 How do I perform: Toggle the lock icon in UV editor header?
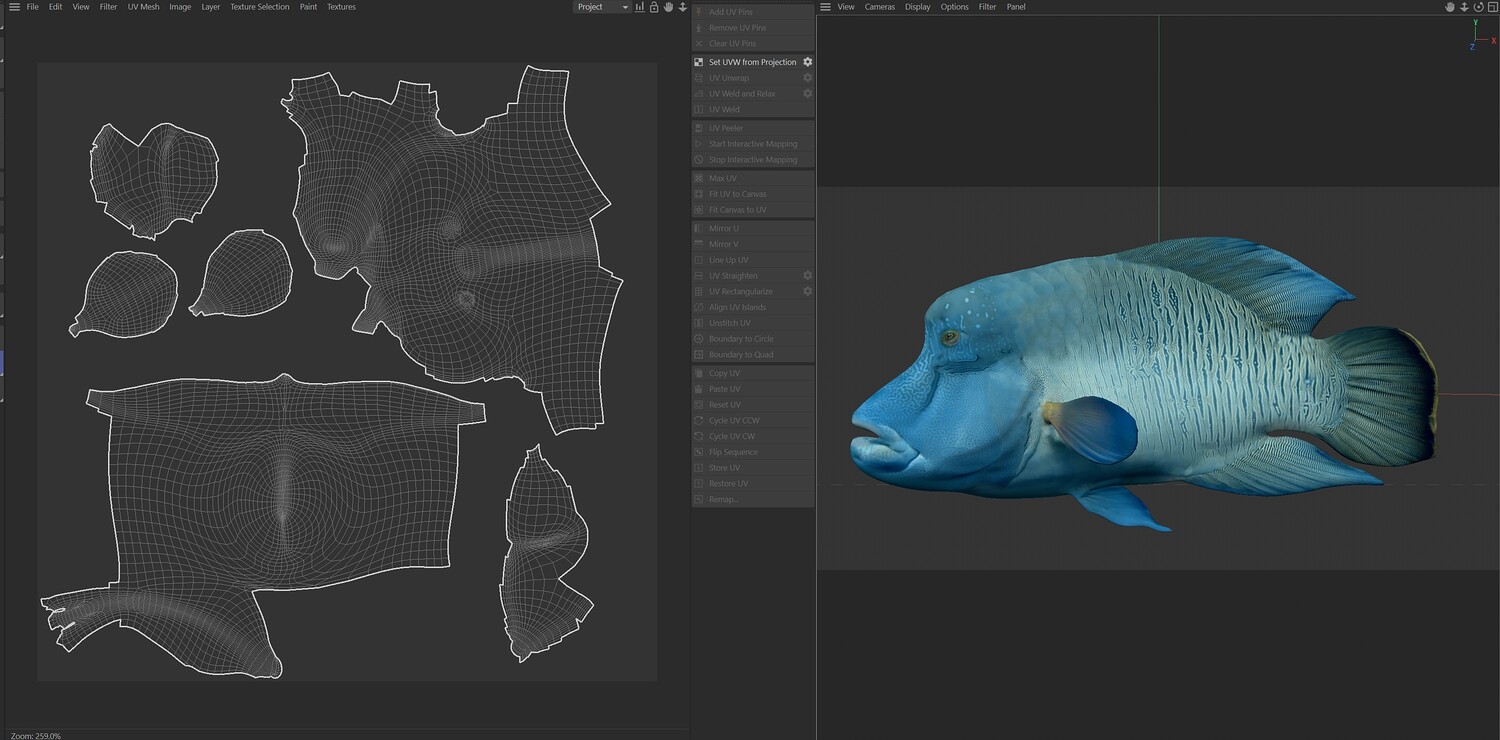[654, 7]
